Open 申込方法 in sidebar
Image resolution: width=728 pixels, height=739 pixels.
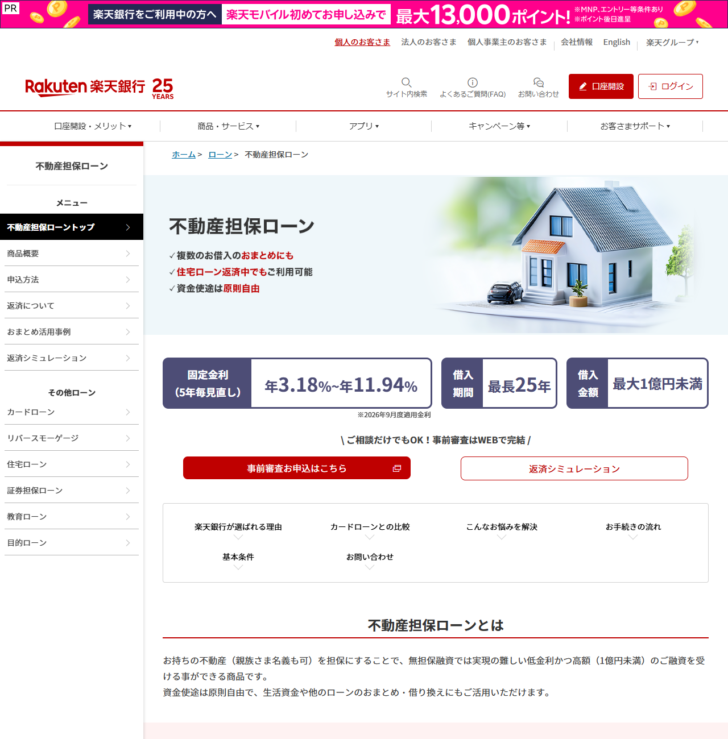point(72,280)
